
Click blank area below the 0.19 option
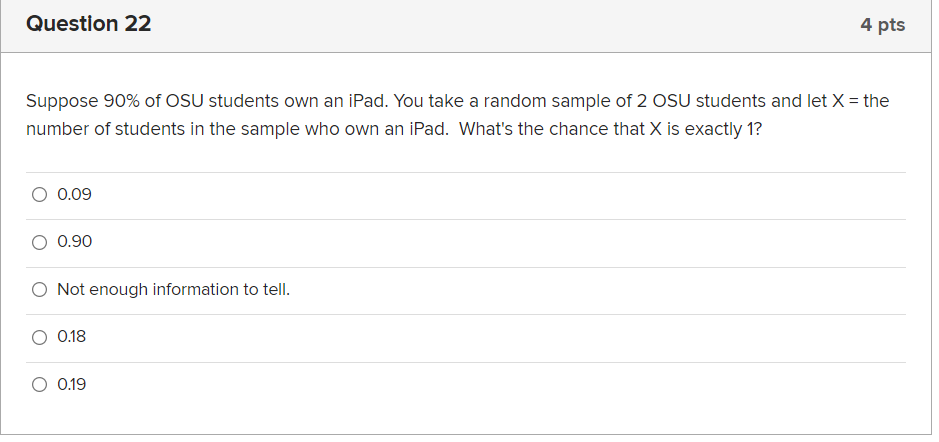tap(466, 420)
